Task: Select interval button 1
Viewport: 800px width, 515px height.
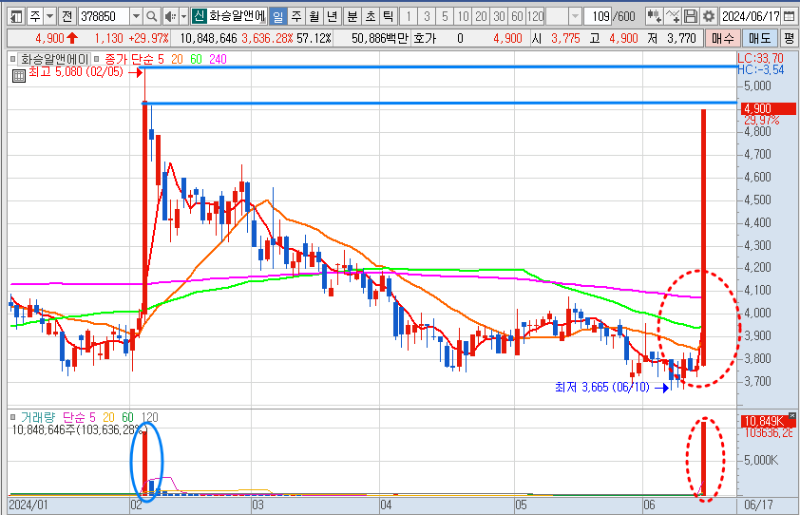Action: pos(408,16)
